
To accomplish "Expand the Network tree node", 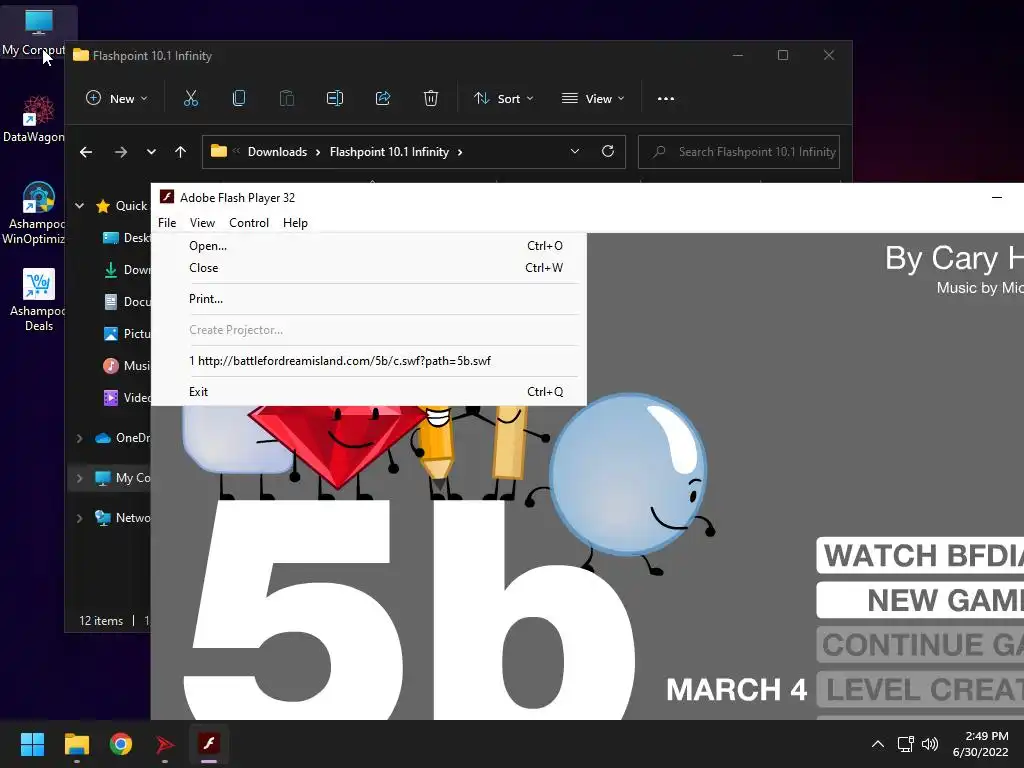I will click(x=80, y=518).
